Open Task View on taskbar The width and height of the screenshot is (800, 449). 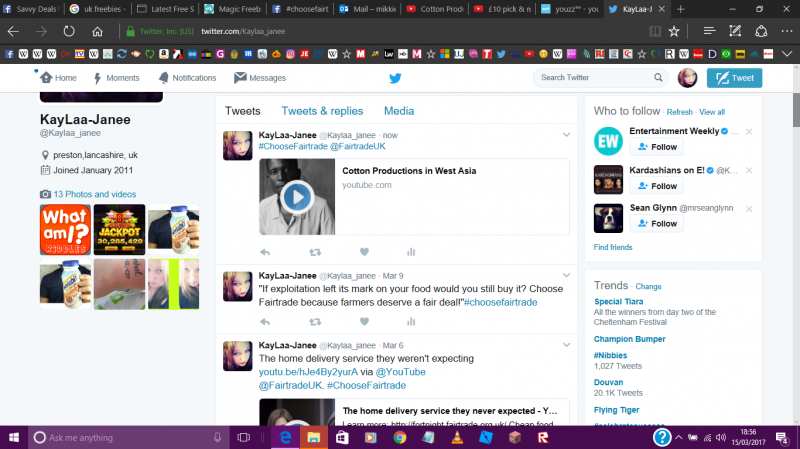(244, 437)
